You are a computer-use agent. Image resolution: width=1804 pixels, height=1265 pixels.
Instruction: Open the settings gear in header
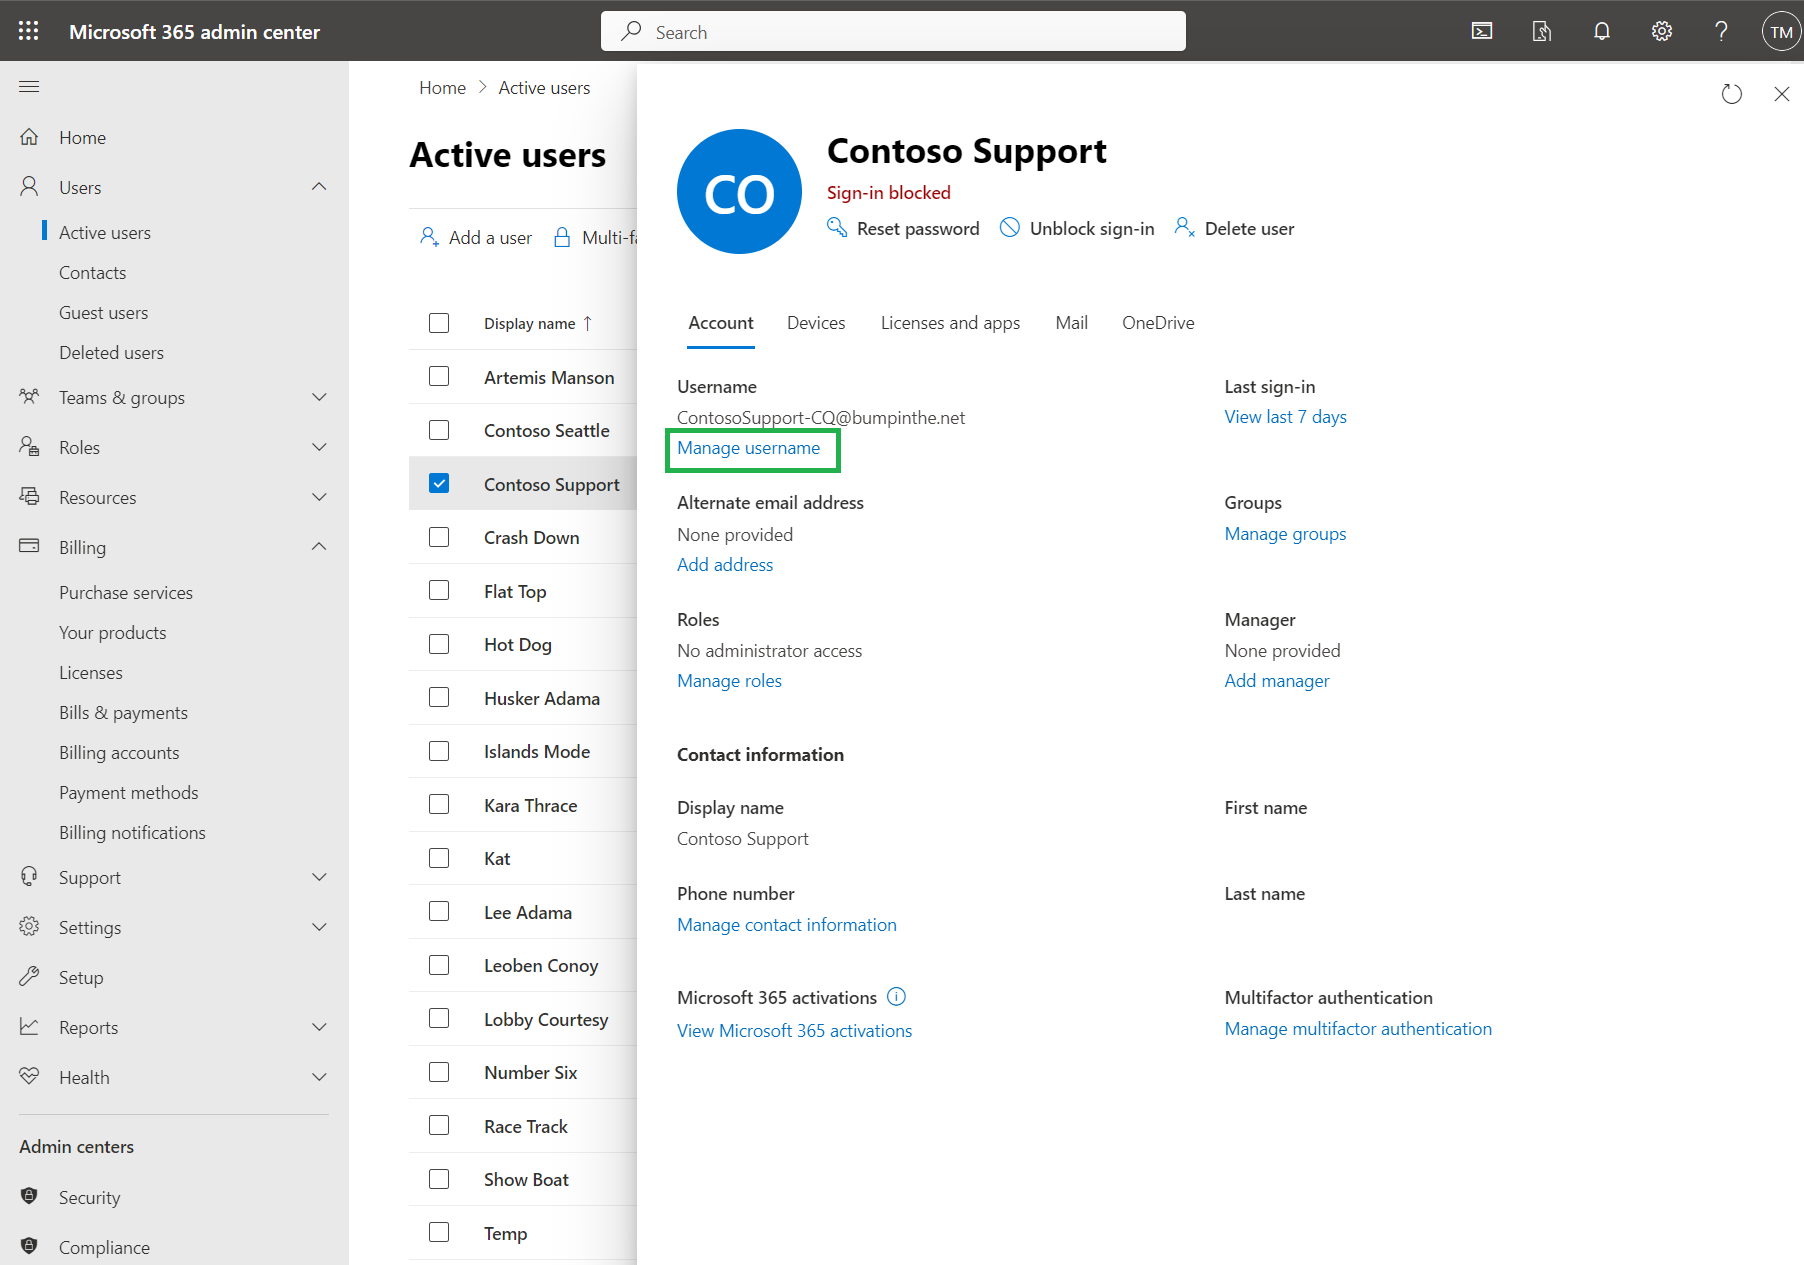1661,31
